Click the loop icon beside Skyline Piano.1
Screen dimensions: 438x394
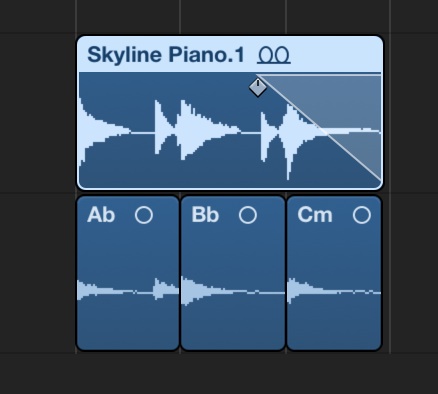pyautogui.click(x=274, y=55)
